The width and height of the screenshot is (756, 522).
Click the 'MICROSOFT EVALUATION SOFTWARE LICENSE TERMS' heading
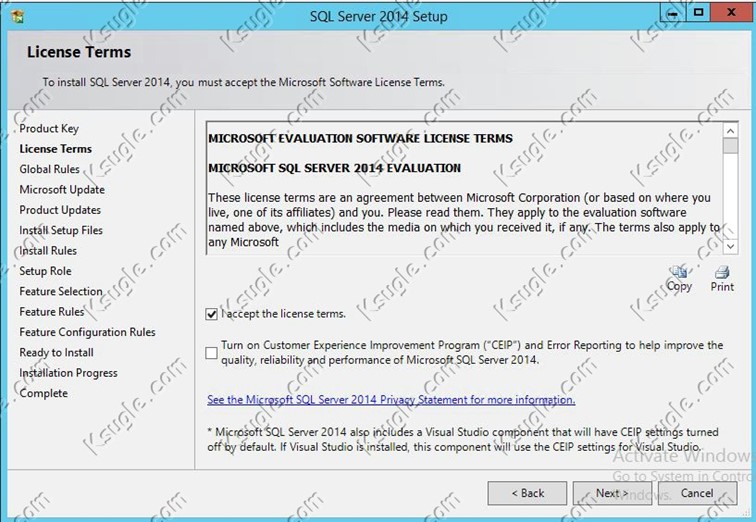click(x=361, y=138)
